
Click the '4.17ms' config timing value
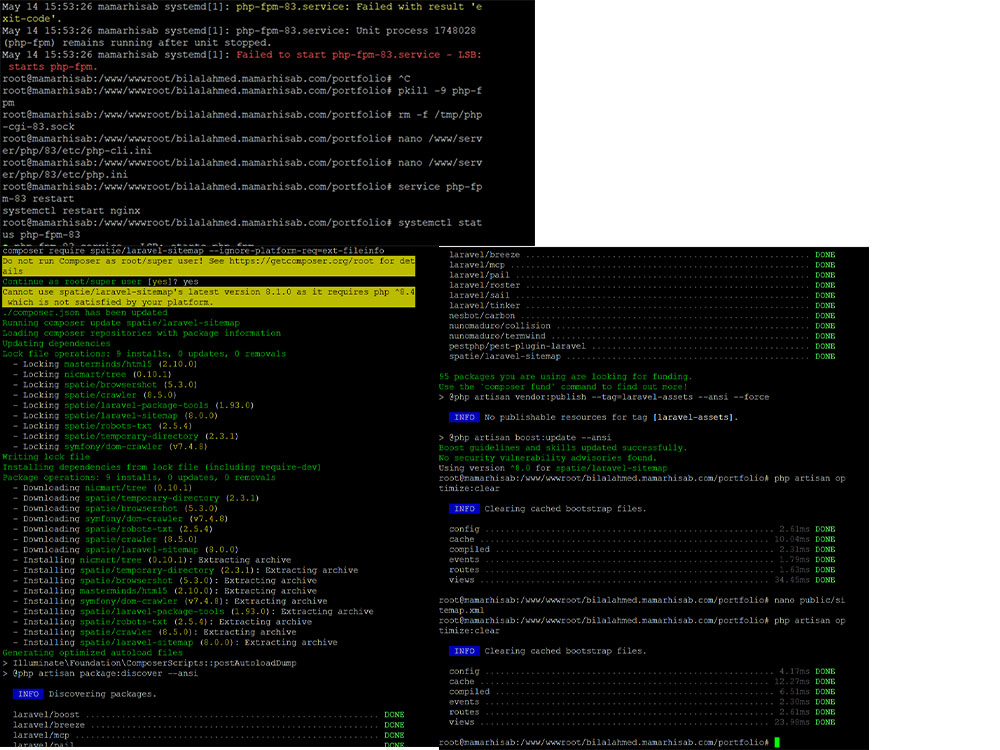[x=794, y=671]
